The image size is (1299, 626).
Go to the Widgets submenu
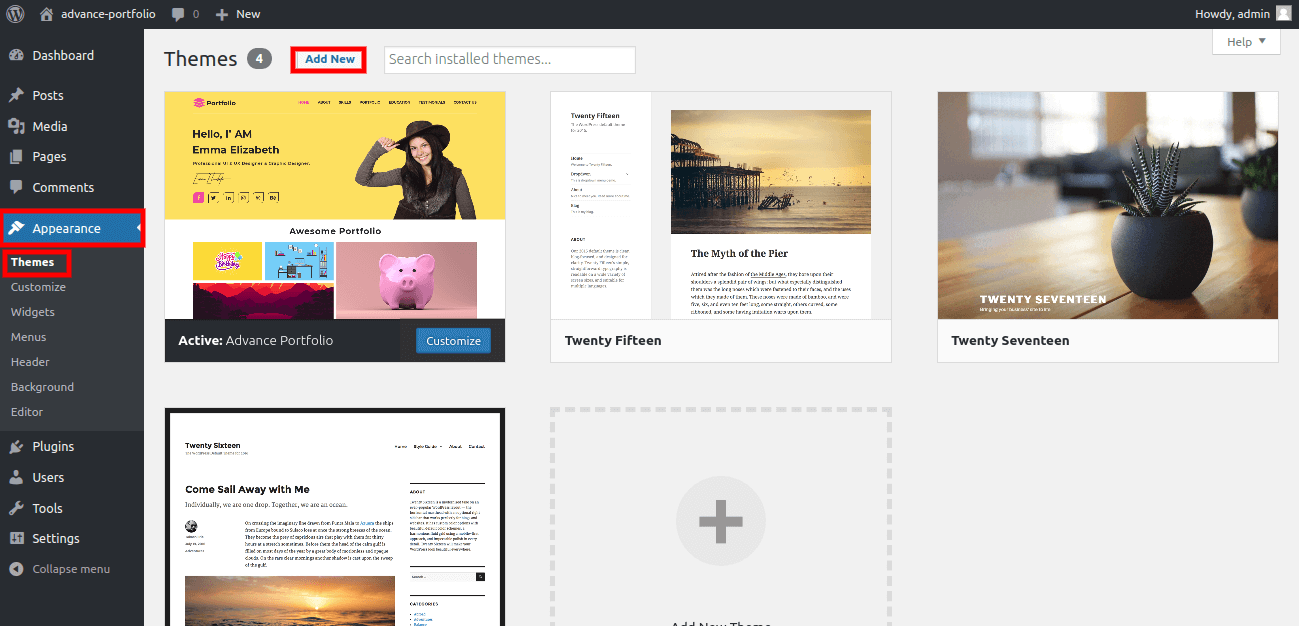point(33,312)
